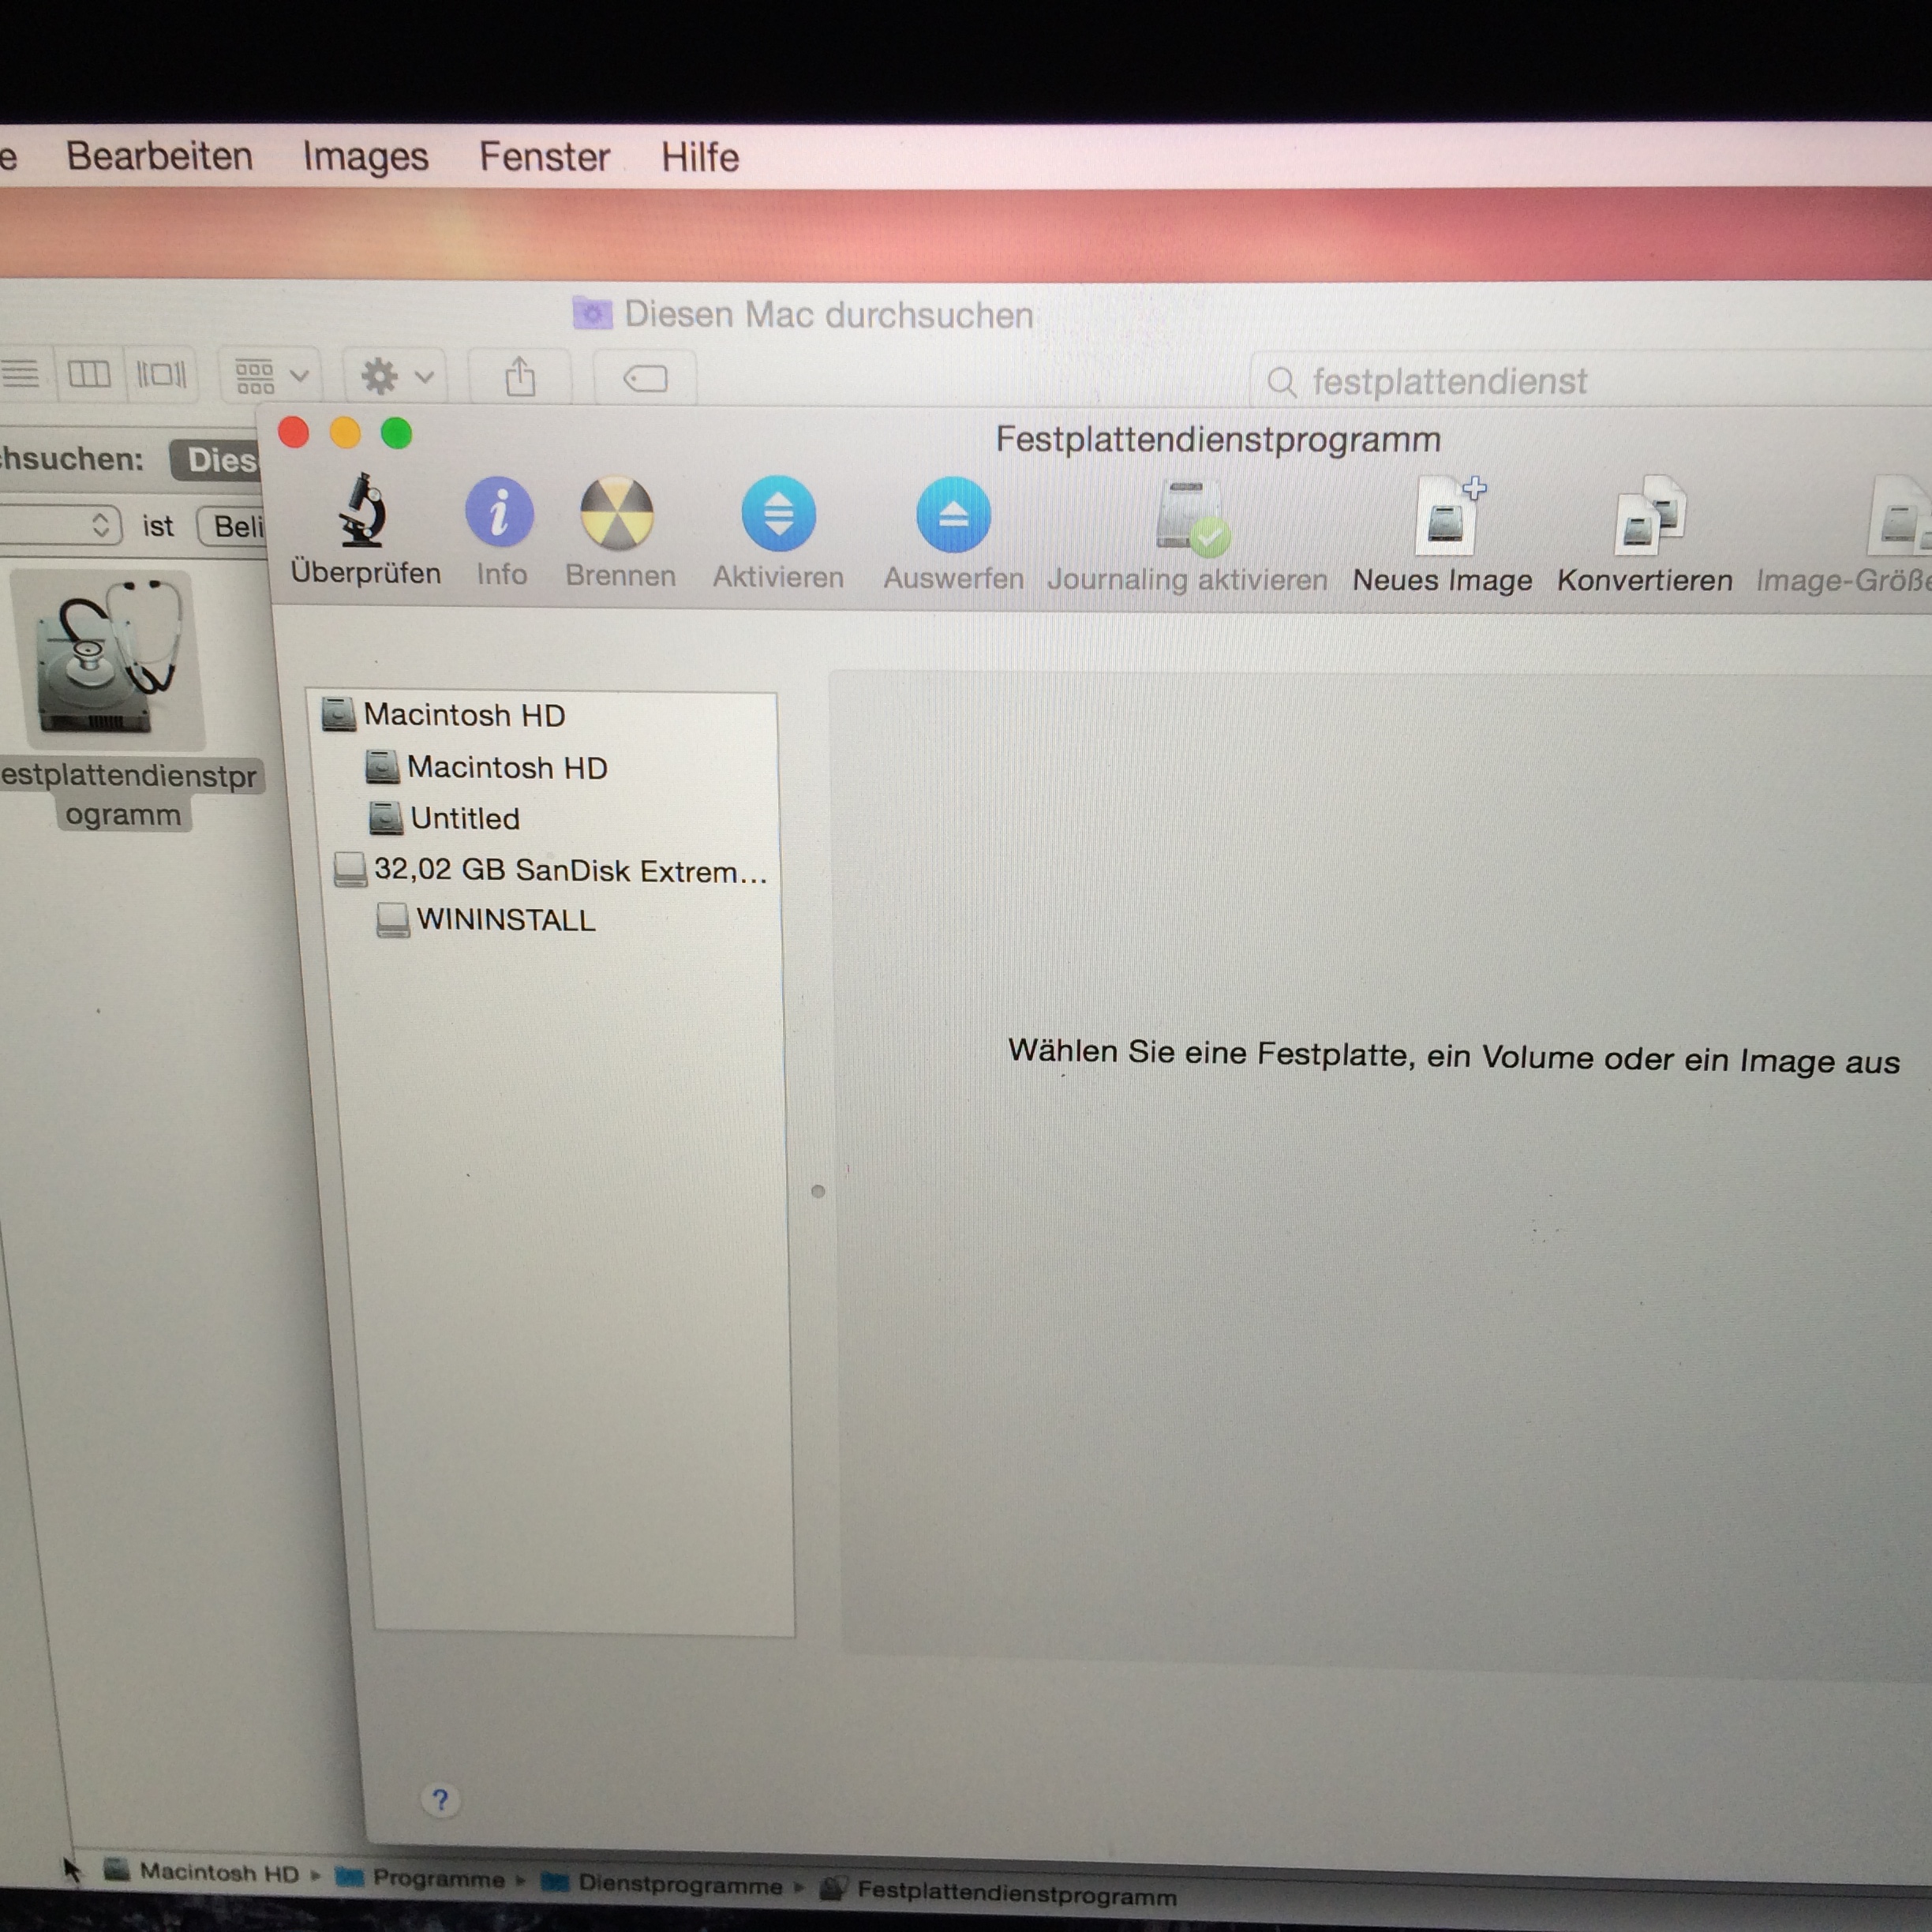Click the help question mark button
Screen dimensions: 1932x1932
[440, 1800]
